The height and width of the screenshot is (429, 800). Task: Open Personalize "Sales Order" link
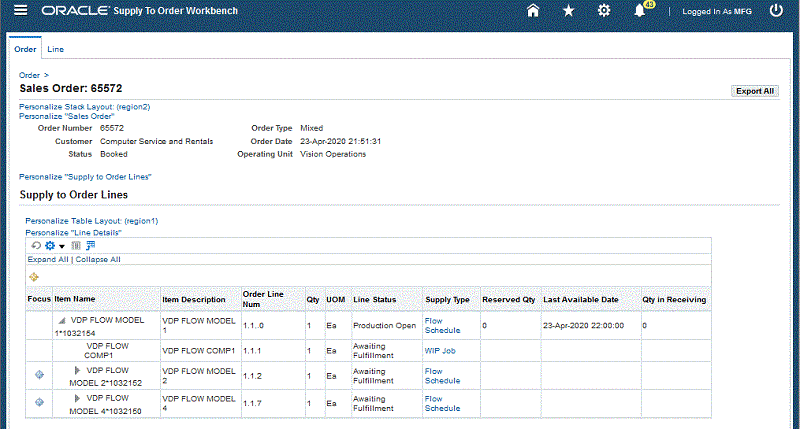pyautogui.click(x=67, y=116)
